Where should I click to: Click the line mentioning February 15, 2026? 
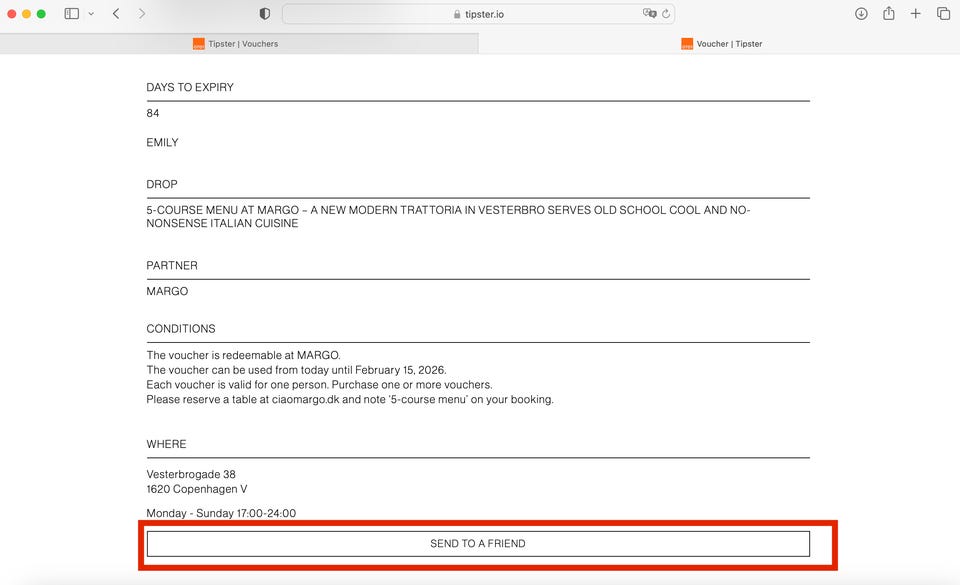point(296,370)
